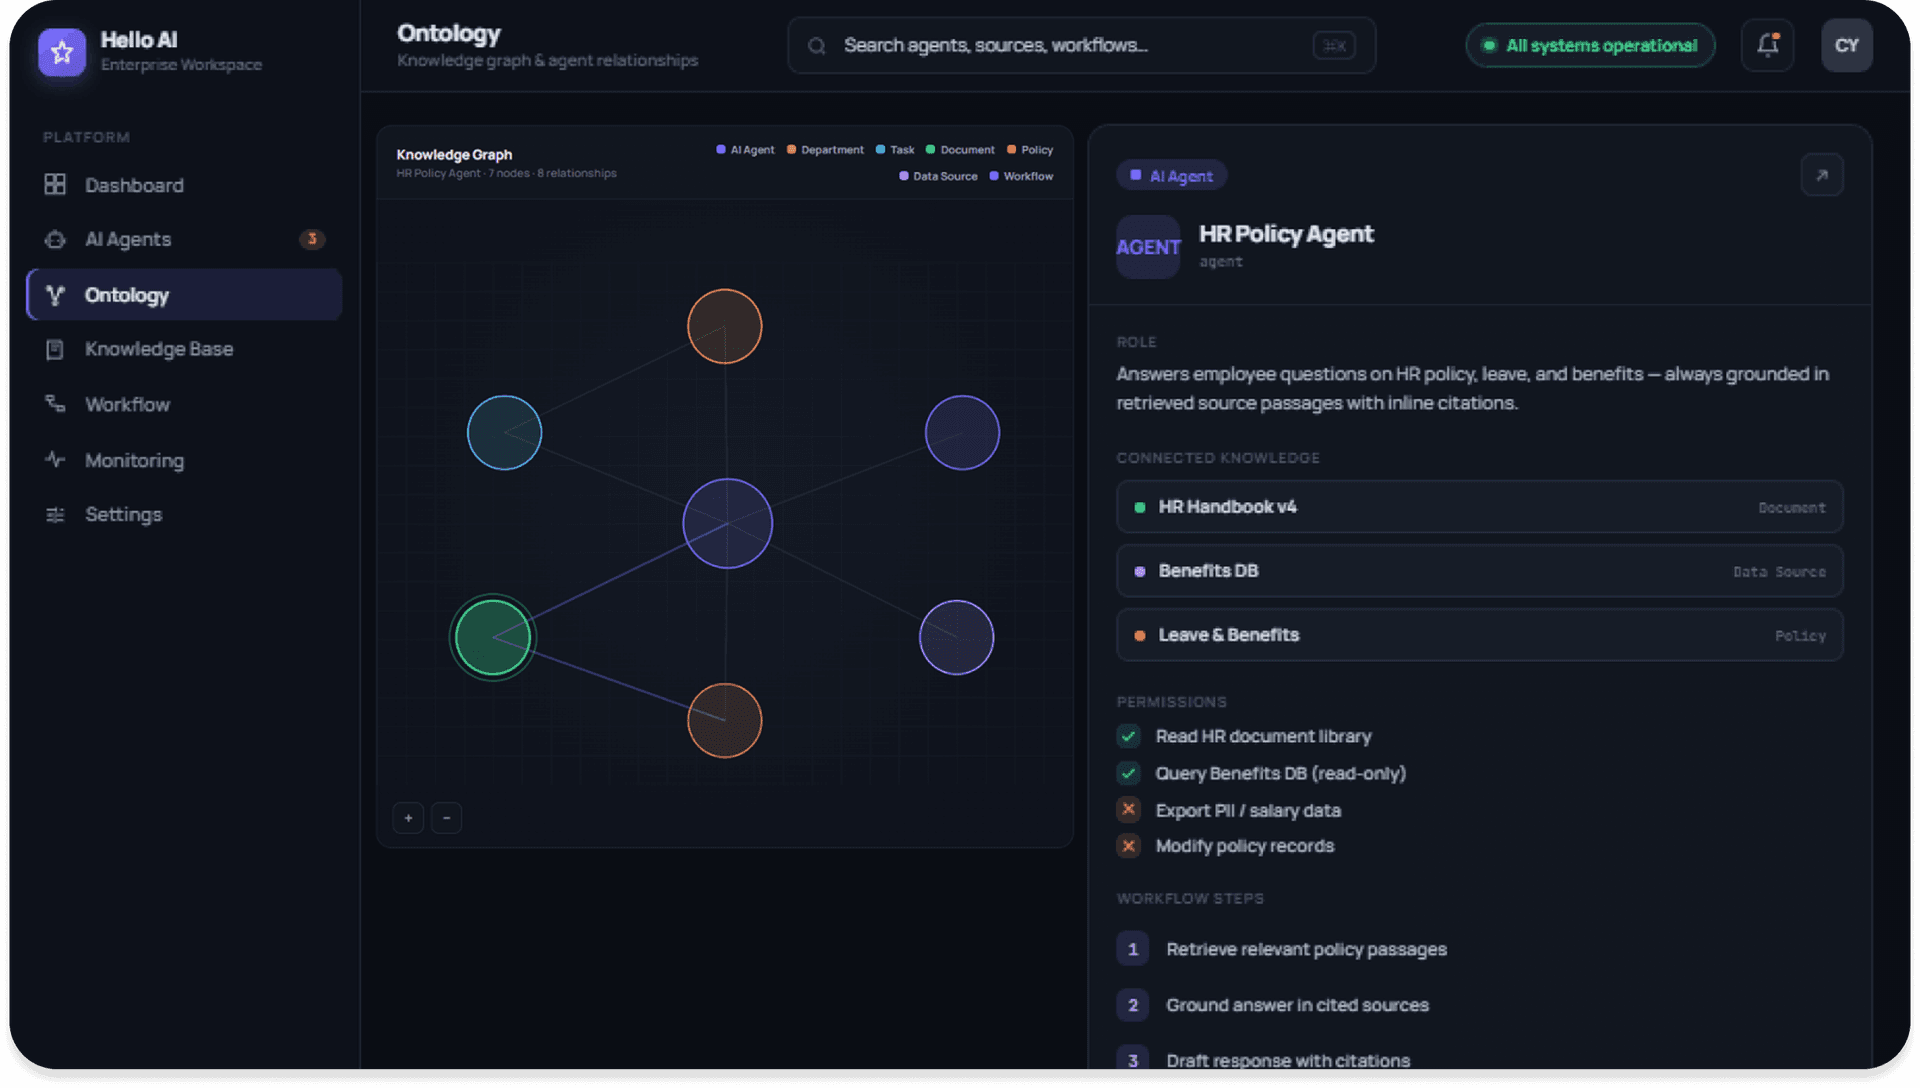Screen dimensions: 1920x1088
Task: Click the AI Agent tag badge
Action: [x=1171, y=175]
